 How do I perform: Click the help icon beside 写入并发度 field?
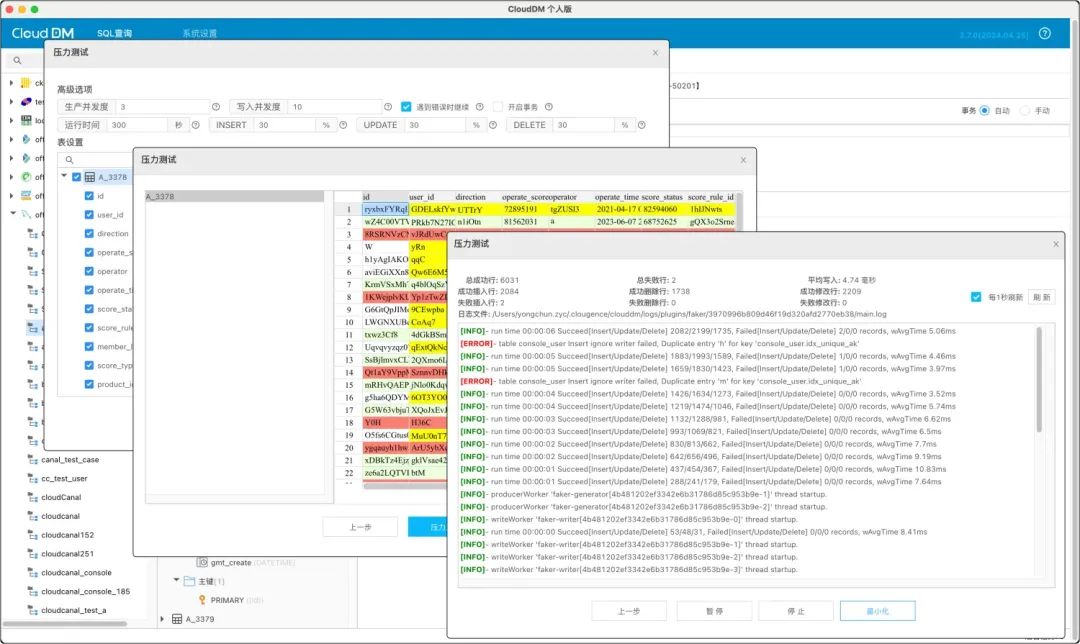pos(388,107)
